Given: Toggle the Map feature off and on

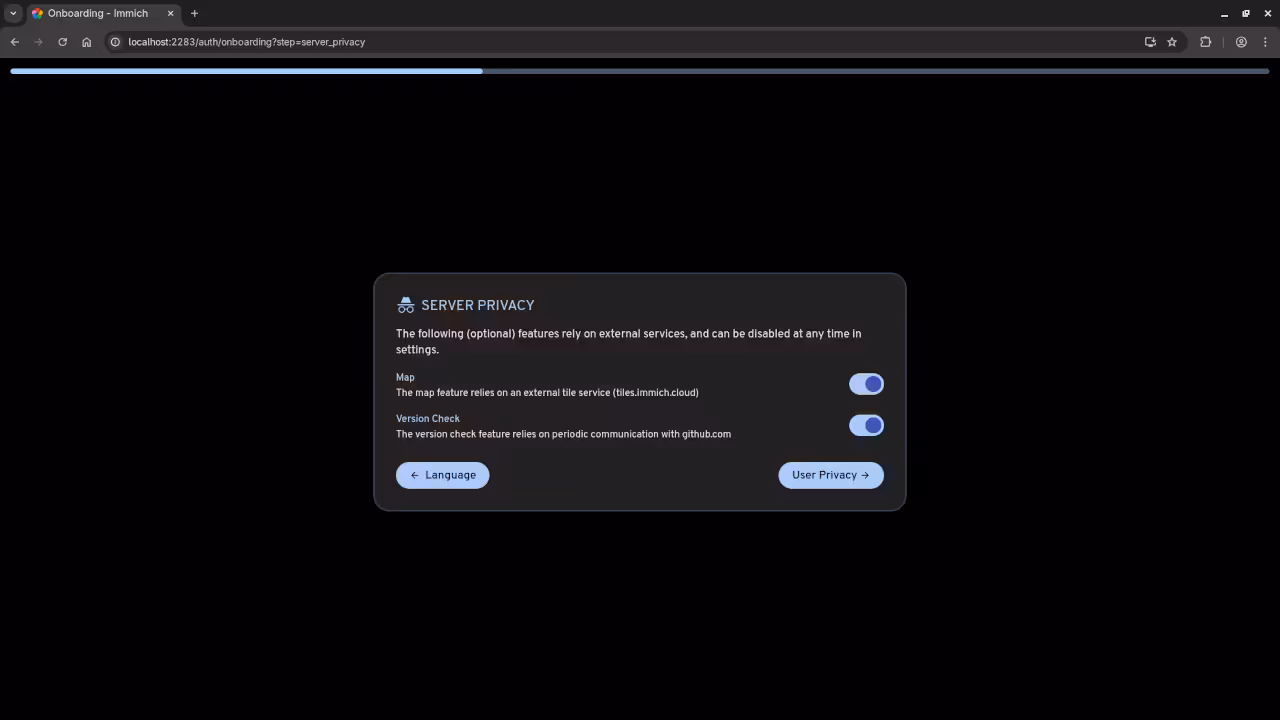Looking at the screenshot, I should click(866, 384).
